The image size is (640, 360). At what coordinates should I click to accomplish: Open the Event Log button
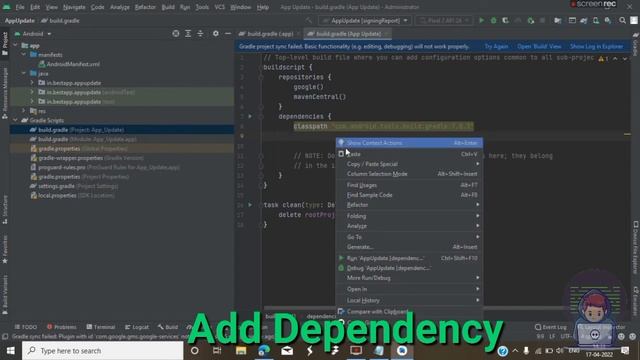(x=551, y=327)
